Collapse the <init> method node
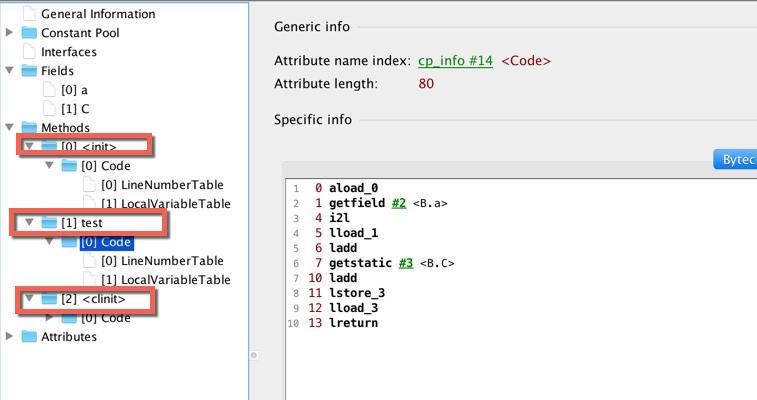The image size is (757, 400). [x=30, y=147]
